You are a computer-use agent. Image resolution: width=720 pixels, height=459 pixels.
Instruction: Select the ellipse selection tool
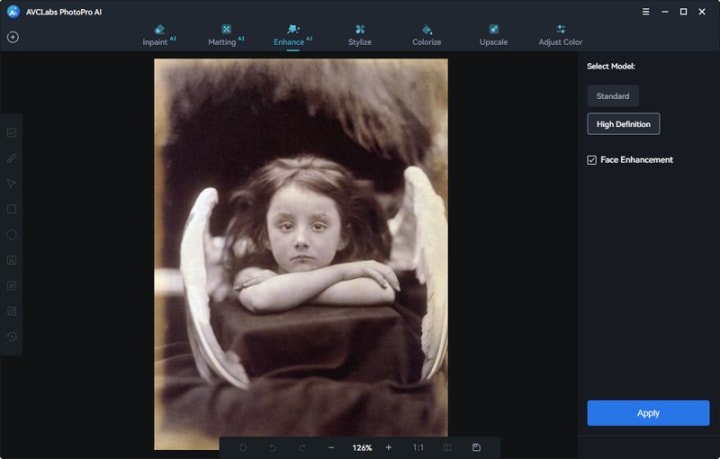pos(11,235)
